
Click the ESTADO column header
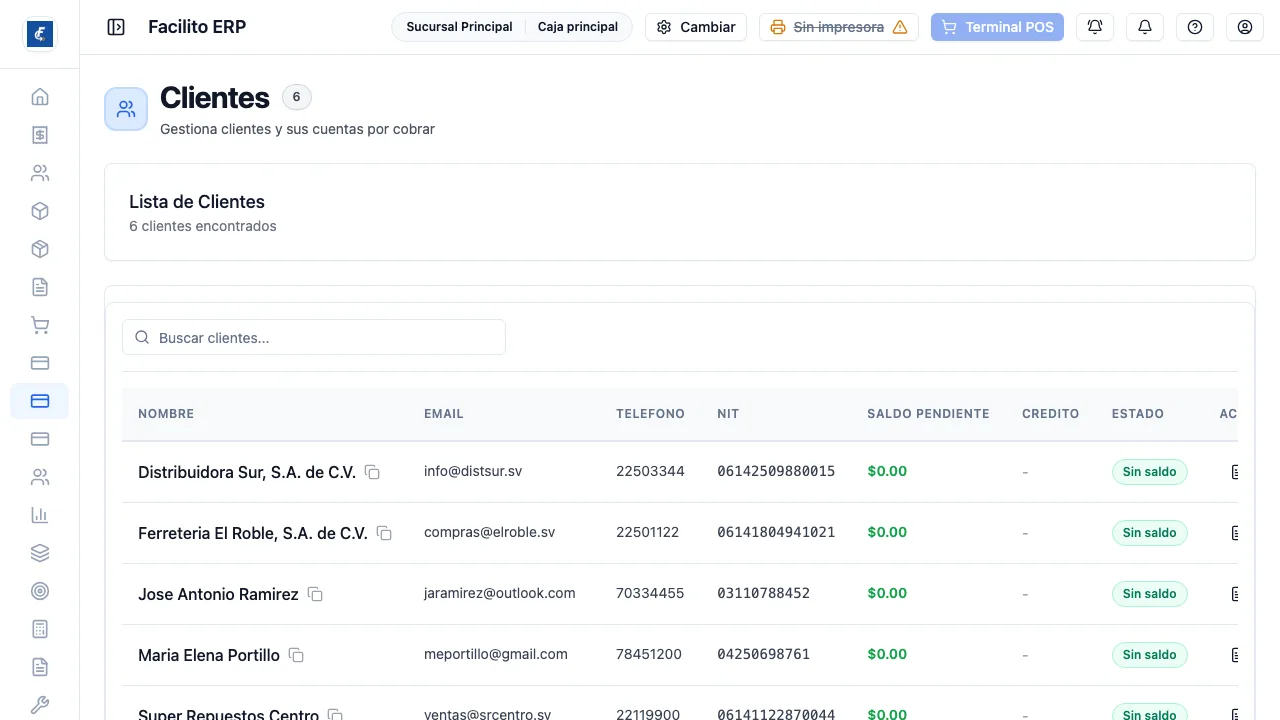click(x=1138, y=413)
